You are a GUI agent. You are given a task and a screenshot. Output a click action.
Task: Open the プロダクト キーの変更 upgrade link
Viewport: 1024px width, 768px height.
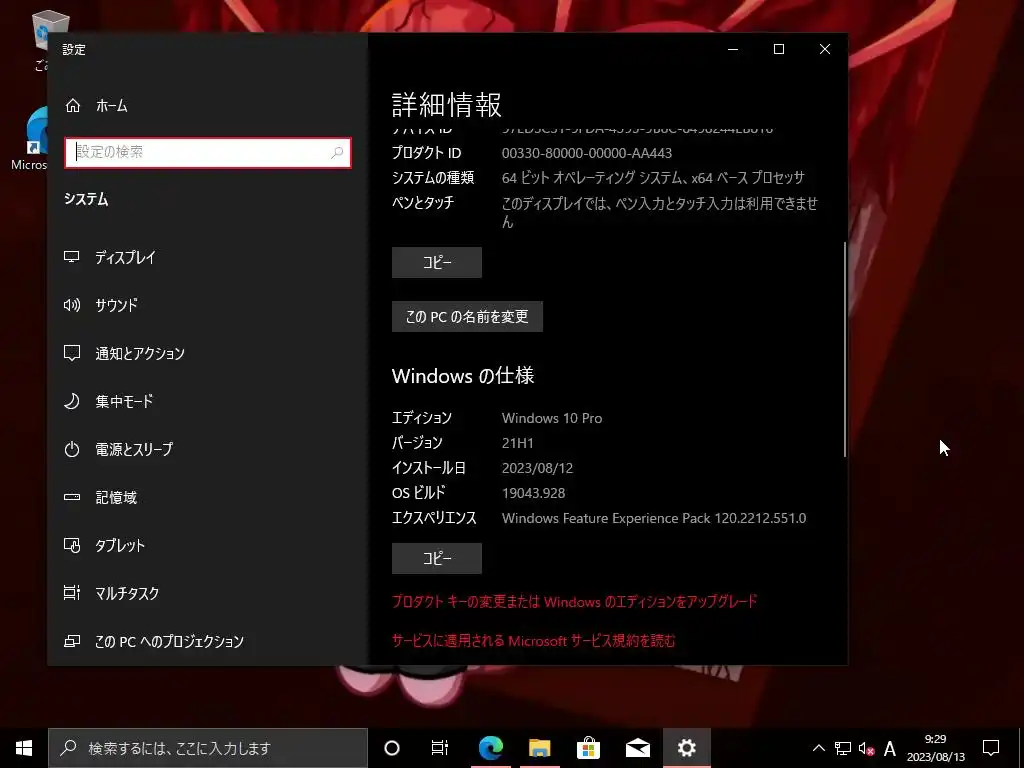click(574, 601)
